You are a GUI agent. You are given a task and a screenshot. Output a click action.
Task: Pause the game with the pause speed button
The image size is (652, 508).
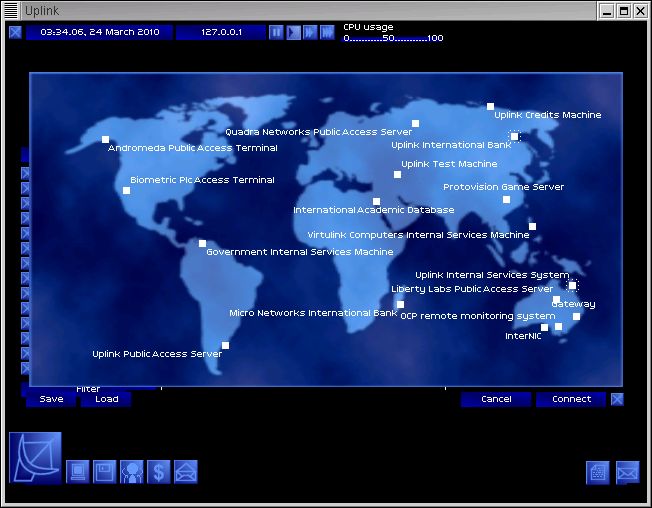click(276, 32)
